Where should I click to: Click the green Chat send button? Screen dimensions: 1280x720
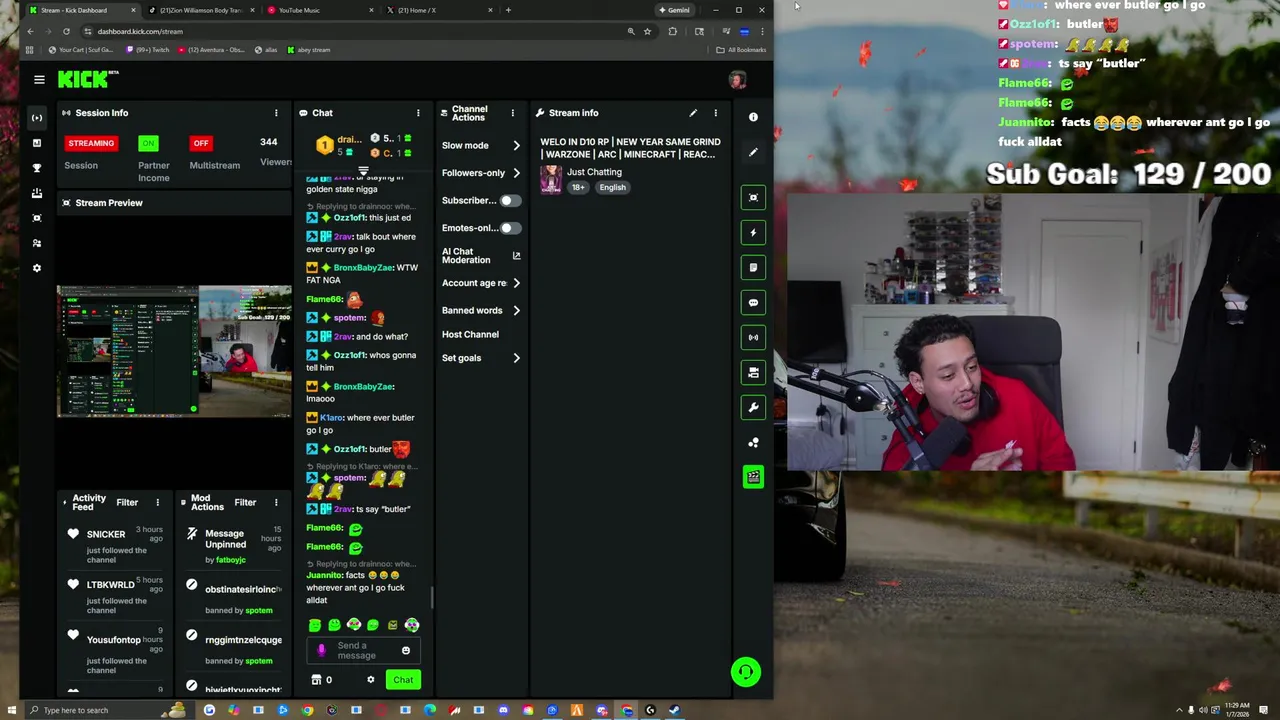pyautogui.click(x=403, y=680)
